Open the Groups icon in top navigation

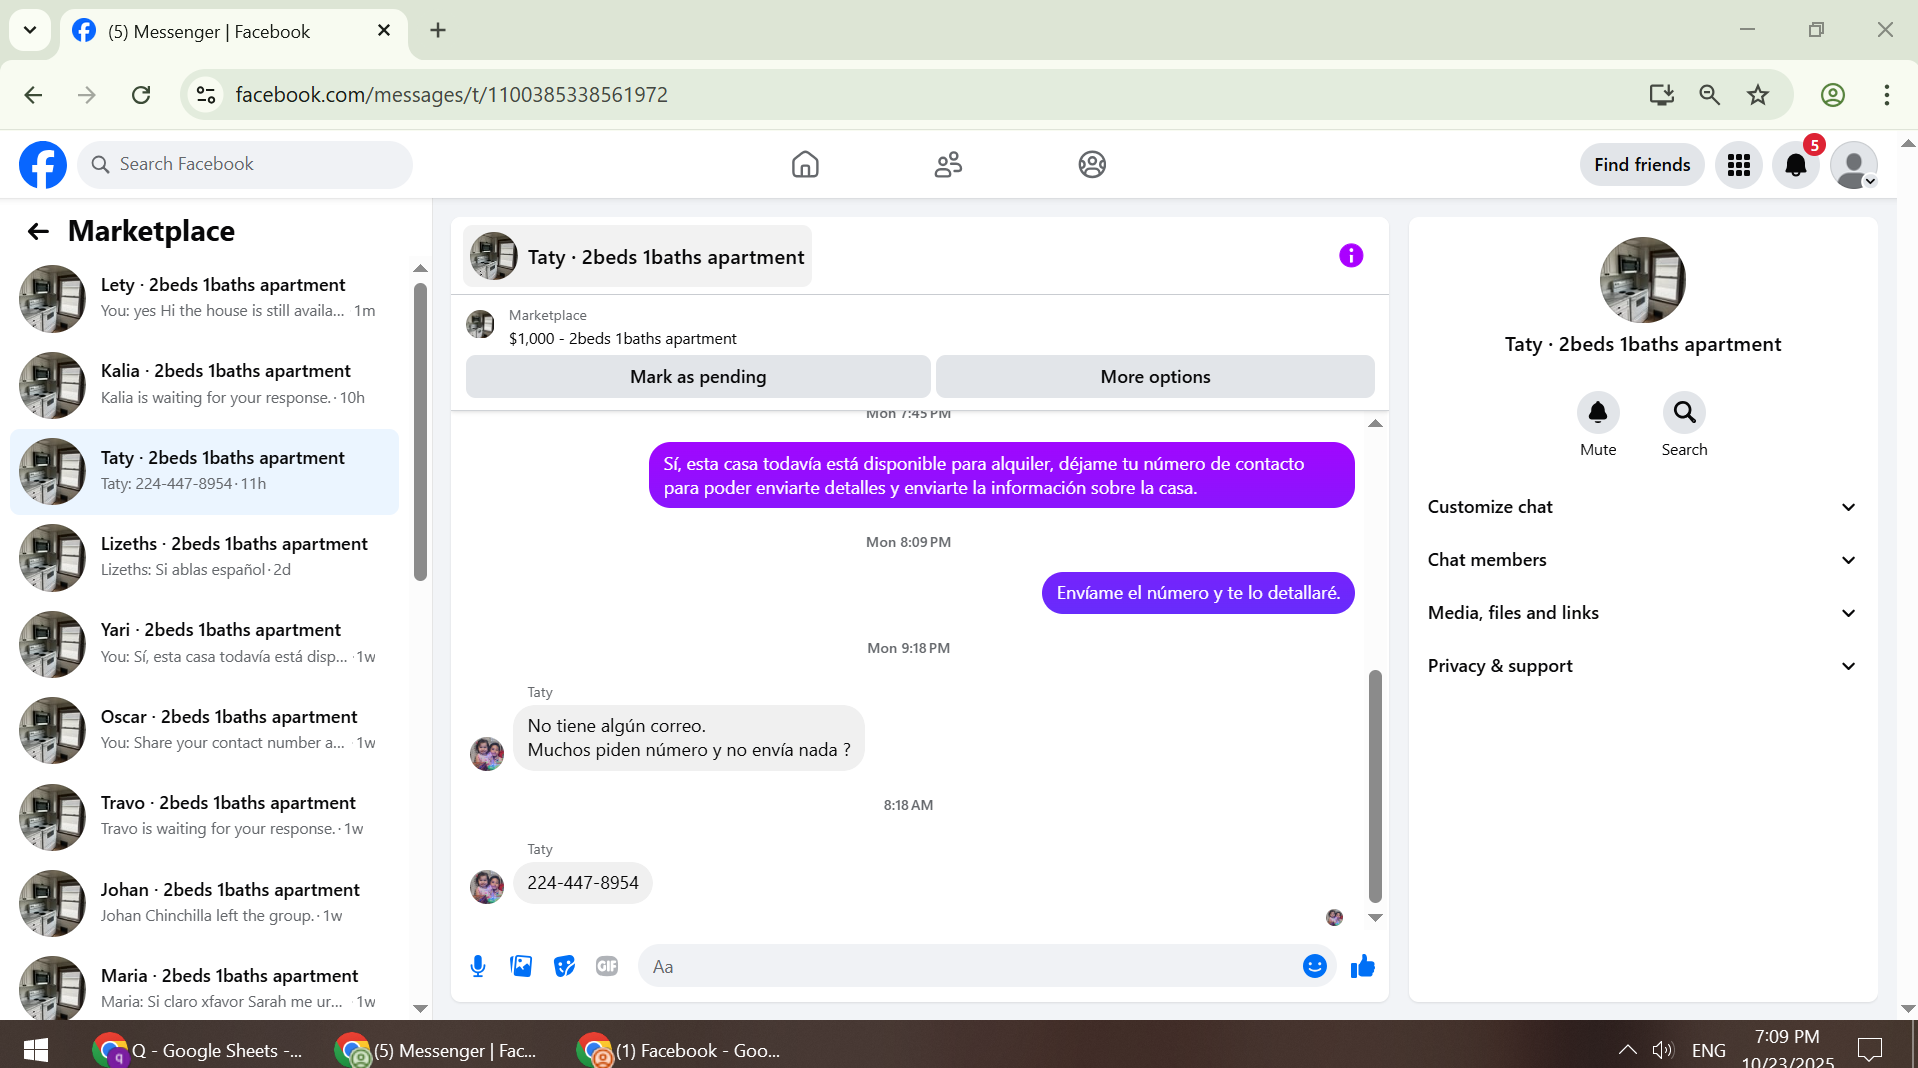pyautogui.click(x=1092, y=165)
